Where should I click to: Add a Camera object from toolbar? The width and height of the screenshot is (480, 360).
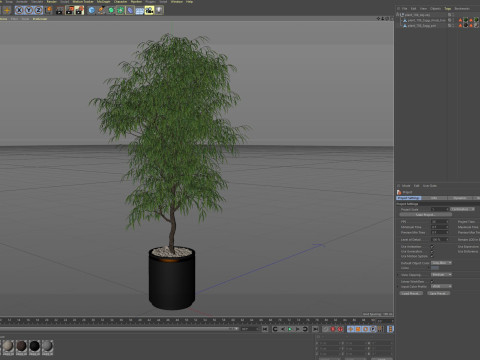point(149,10)
